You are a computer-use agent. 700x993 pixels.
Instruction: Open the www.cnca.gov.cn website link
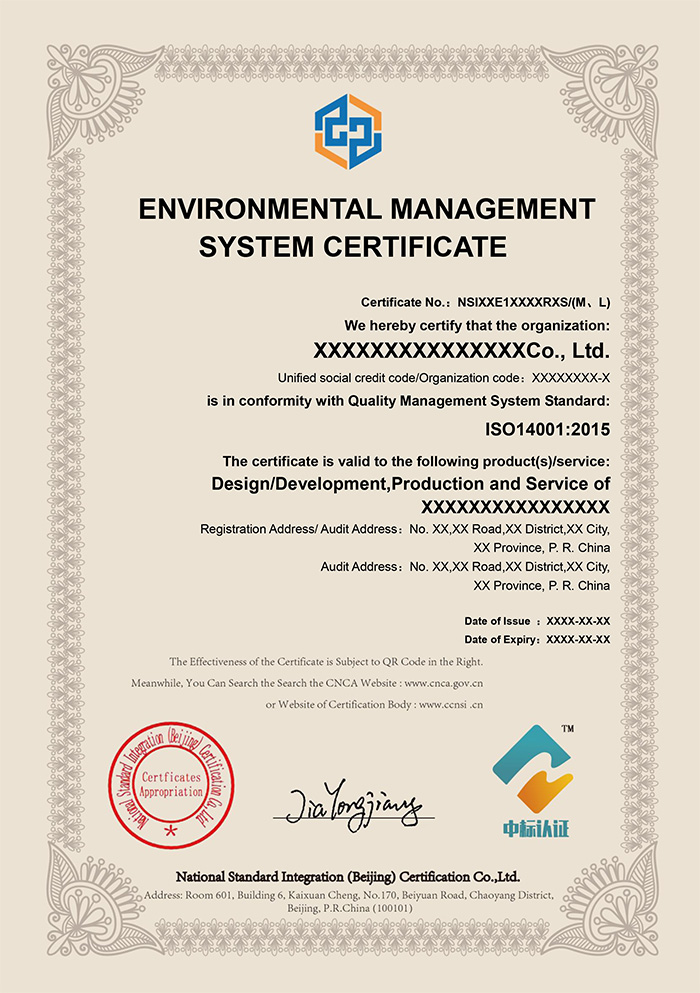443,683
